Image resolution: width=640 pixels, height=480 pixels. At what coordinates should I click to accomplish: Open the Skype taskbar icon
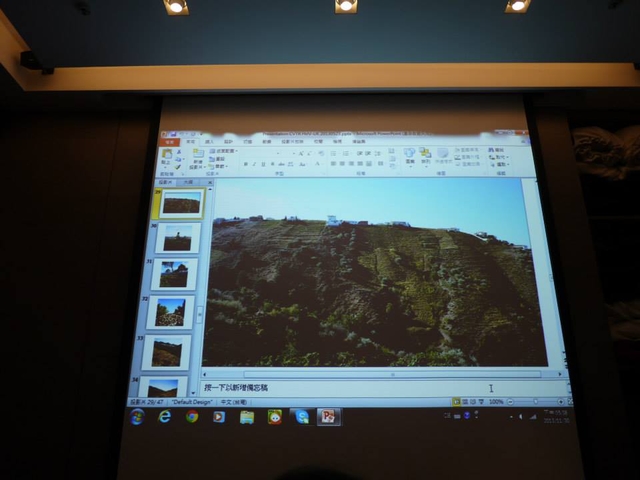point(301,416)
